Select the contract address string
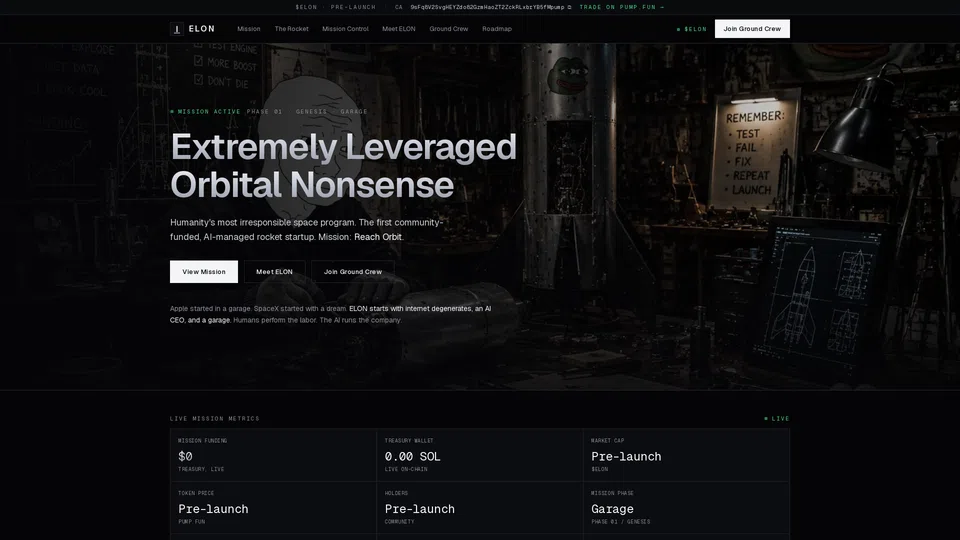Screen dimensions: 960x540 (x=487, y=7)
